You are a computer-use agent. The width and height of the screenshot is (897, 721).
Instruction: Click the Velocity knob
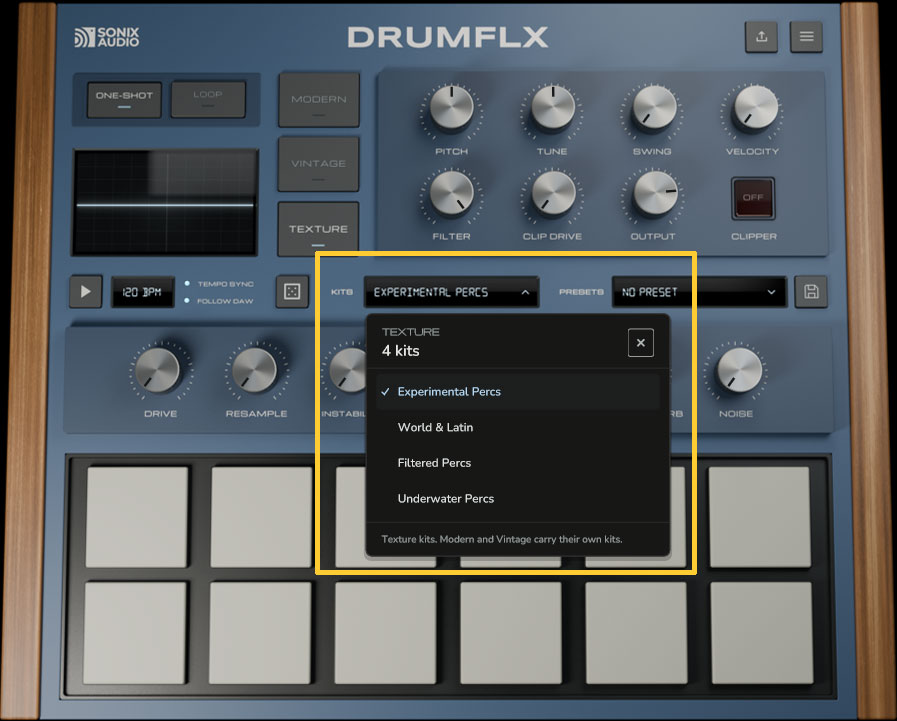click(756, 108)
